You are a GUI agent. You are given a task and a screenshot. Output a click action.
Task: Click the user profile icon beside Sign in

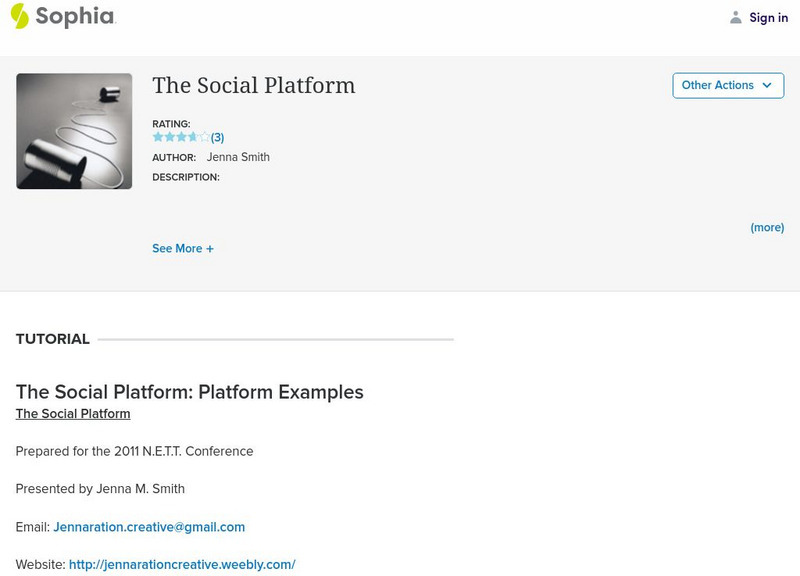tap(736, 18)
